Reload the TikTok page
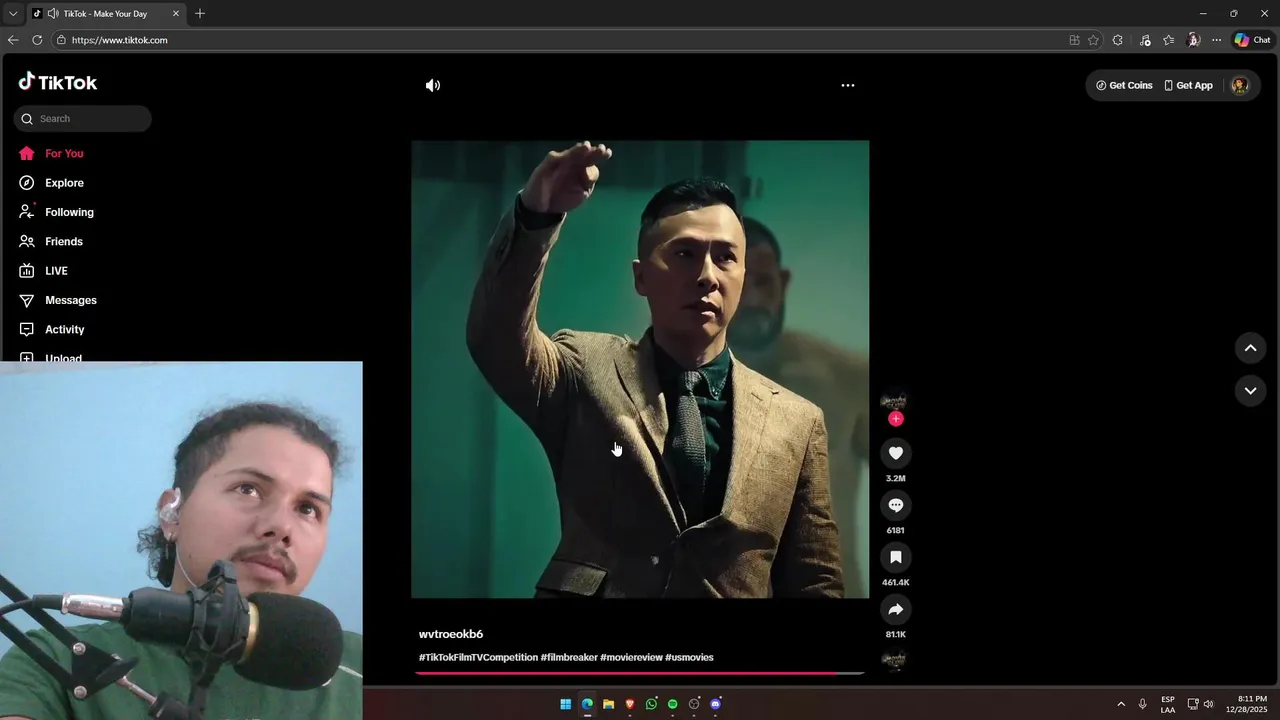This screenshot has height=720, width=1280. [37, 40]
